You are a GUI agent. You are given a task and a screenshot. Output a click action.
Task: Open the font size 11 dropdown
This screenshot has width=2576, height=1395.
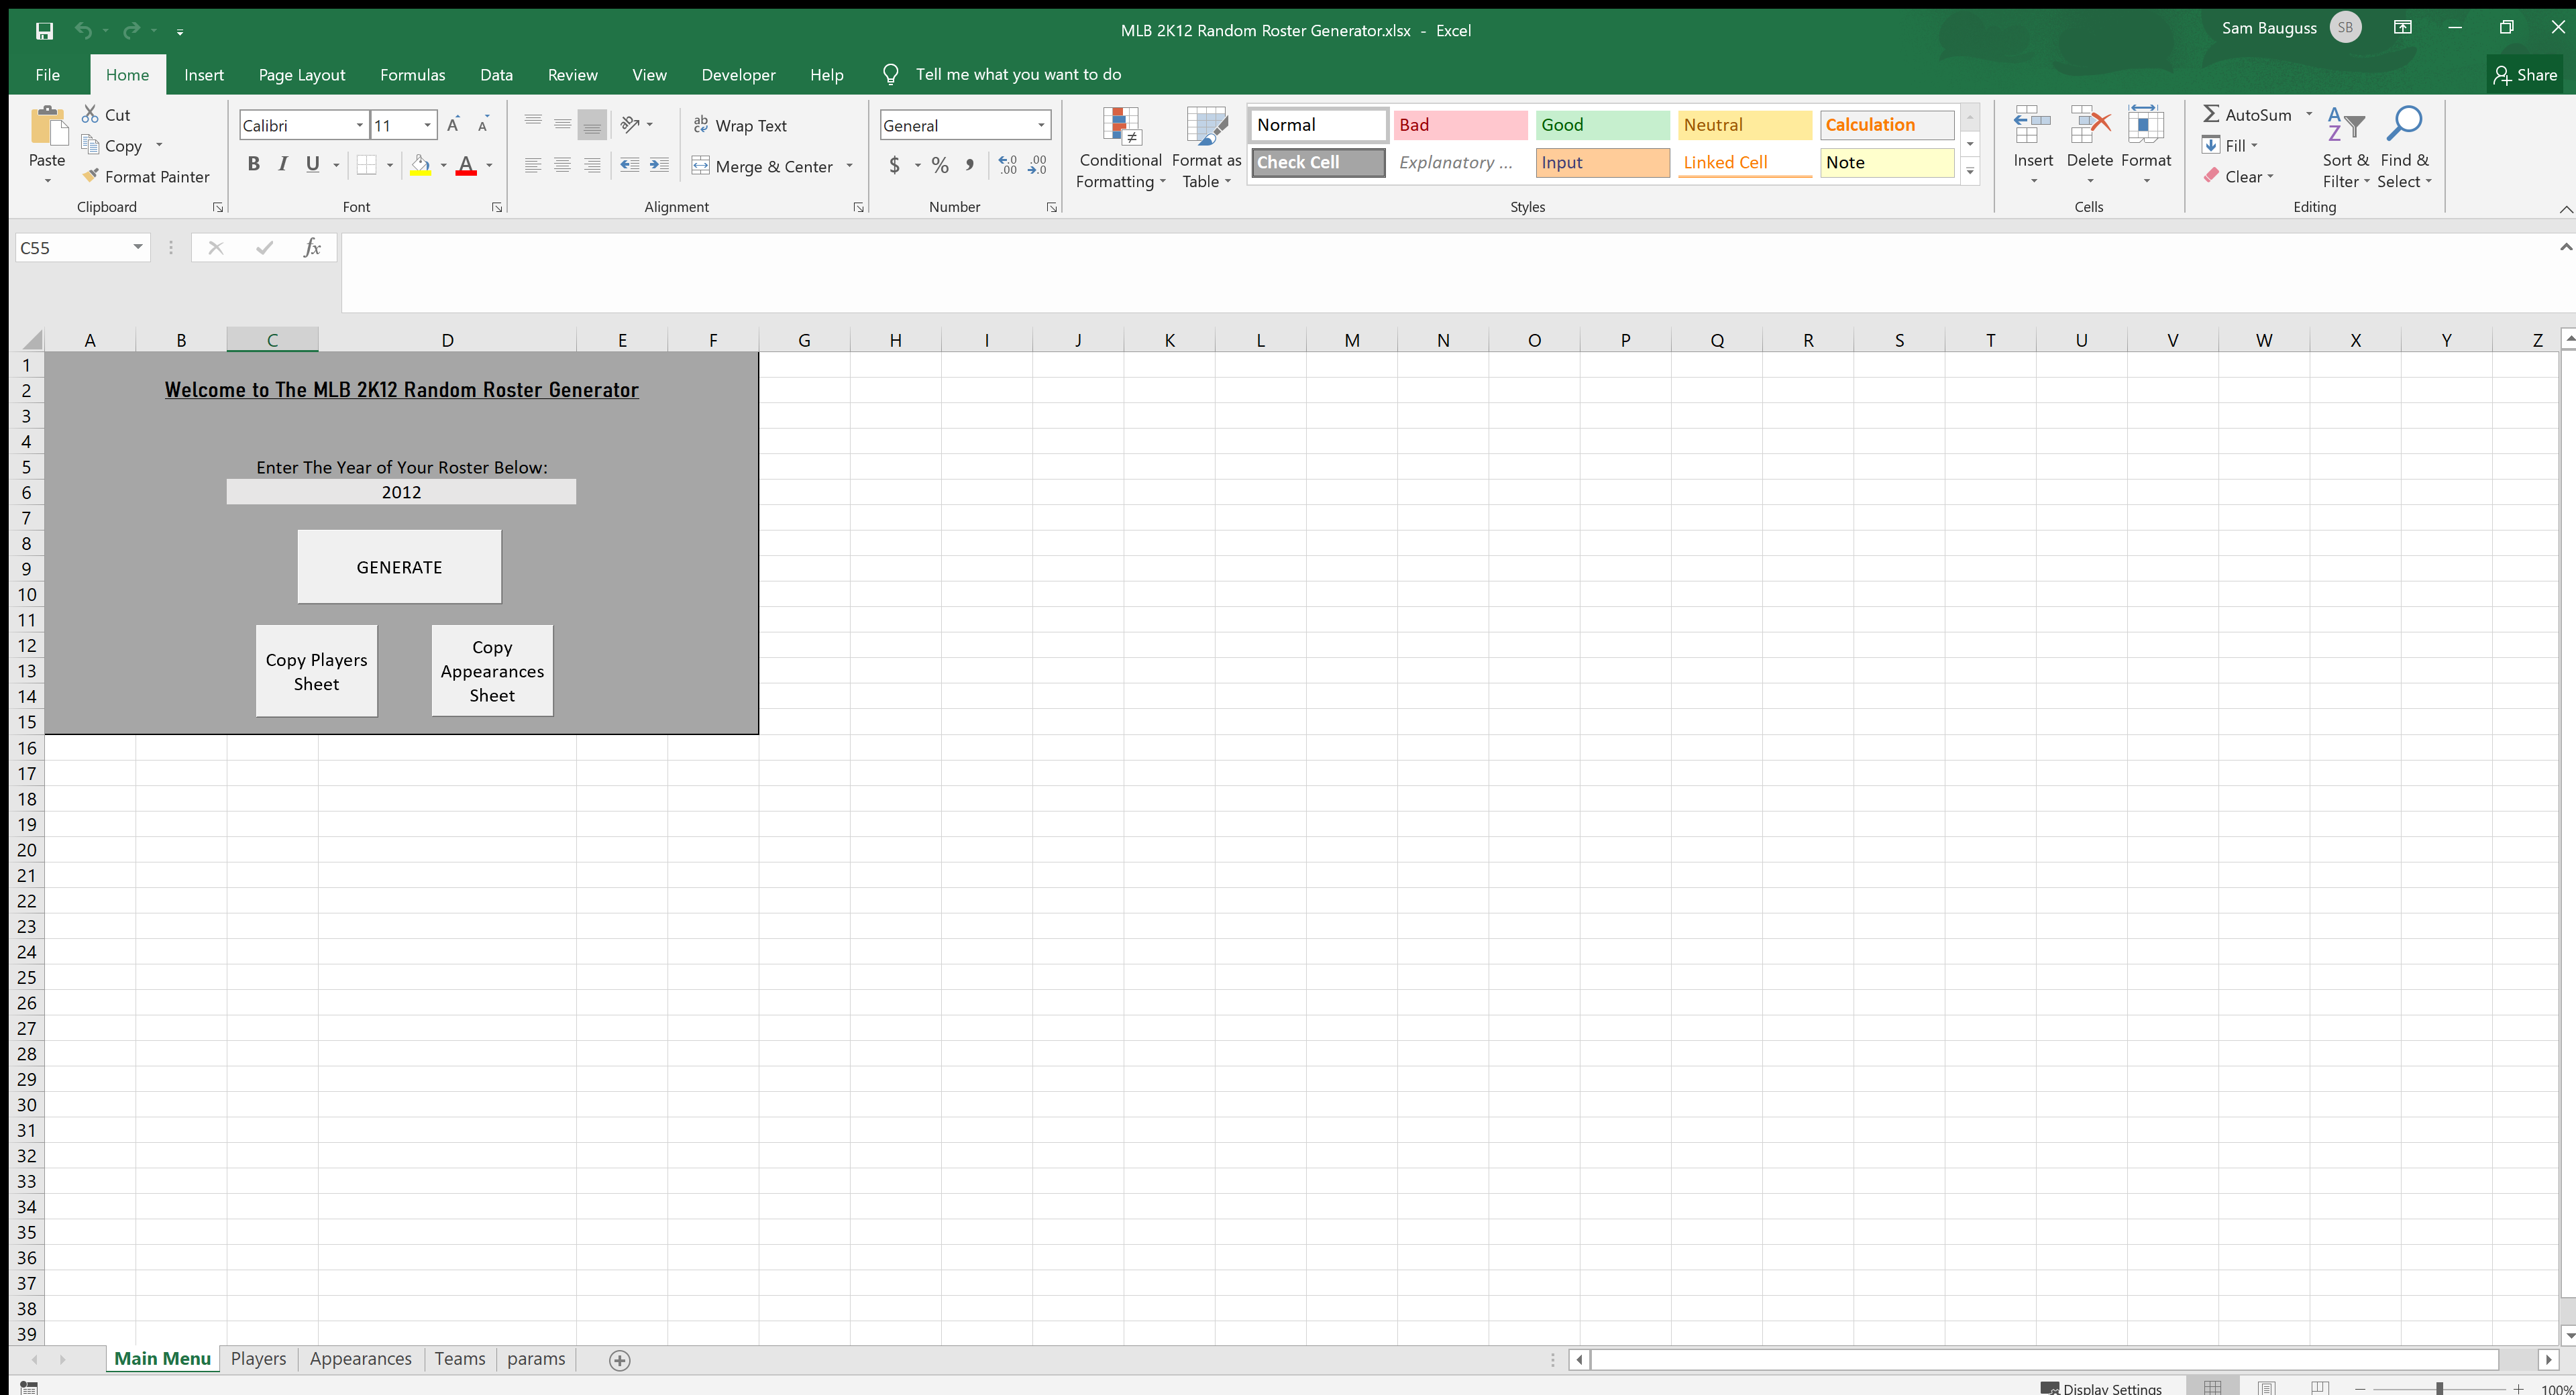[x=428, y=125]
